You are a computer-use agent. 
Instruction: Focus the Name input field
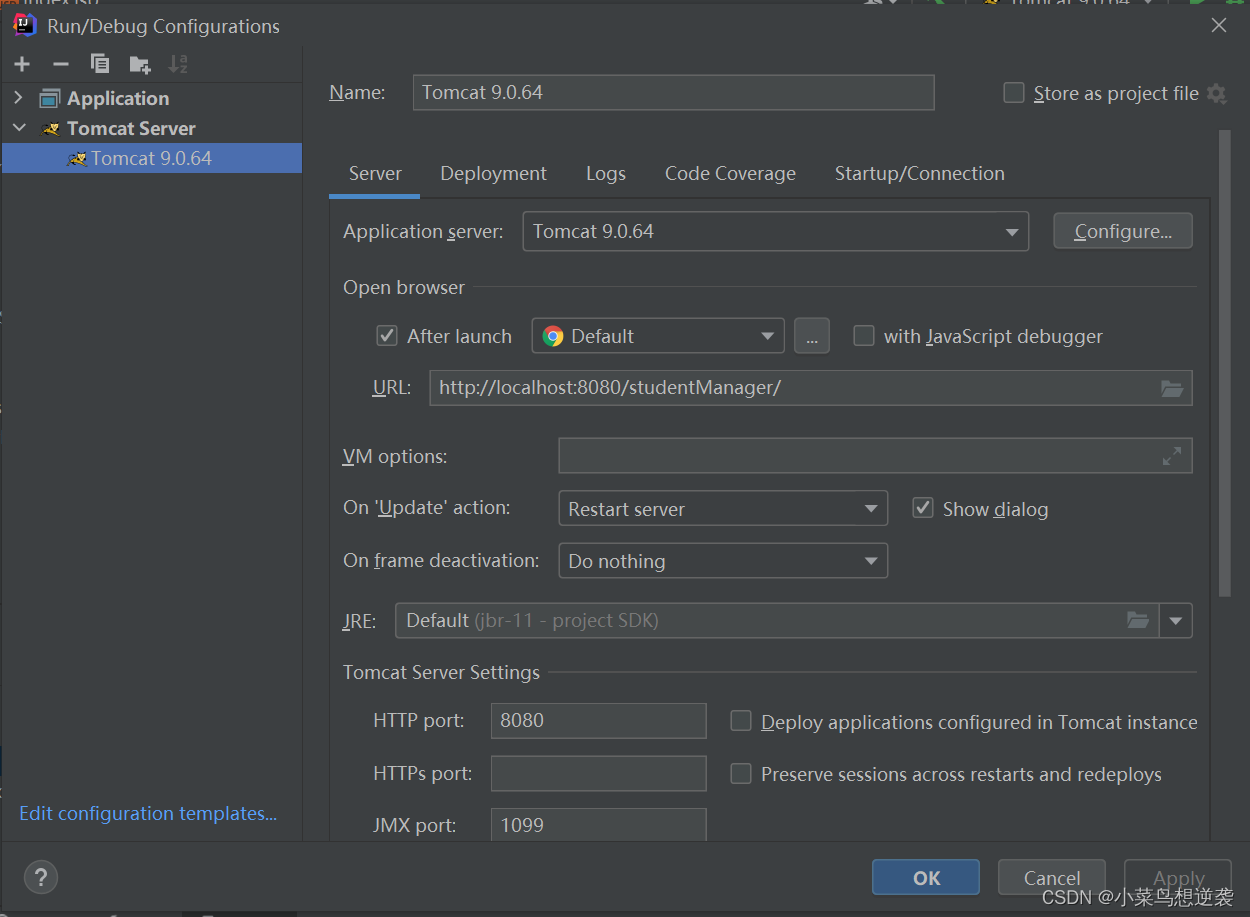(674, 92)
